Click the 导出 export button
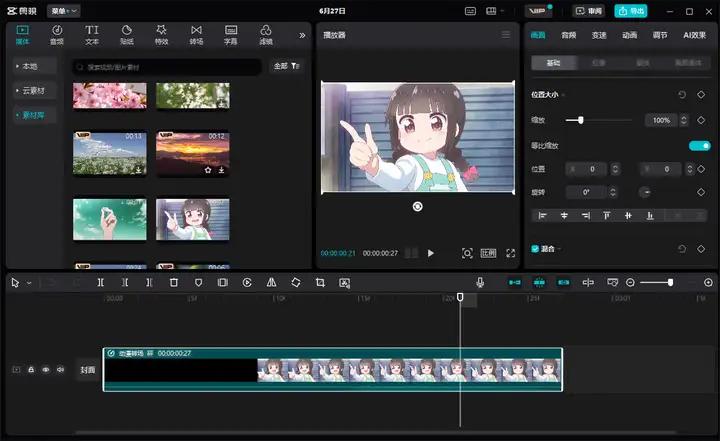Image resolution: width=720 pixels, height=441 pixels. pyautogui.click(x=631, y=11)
